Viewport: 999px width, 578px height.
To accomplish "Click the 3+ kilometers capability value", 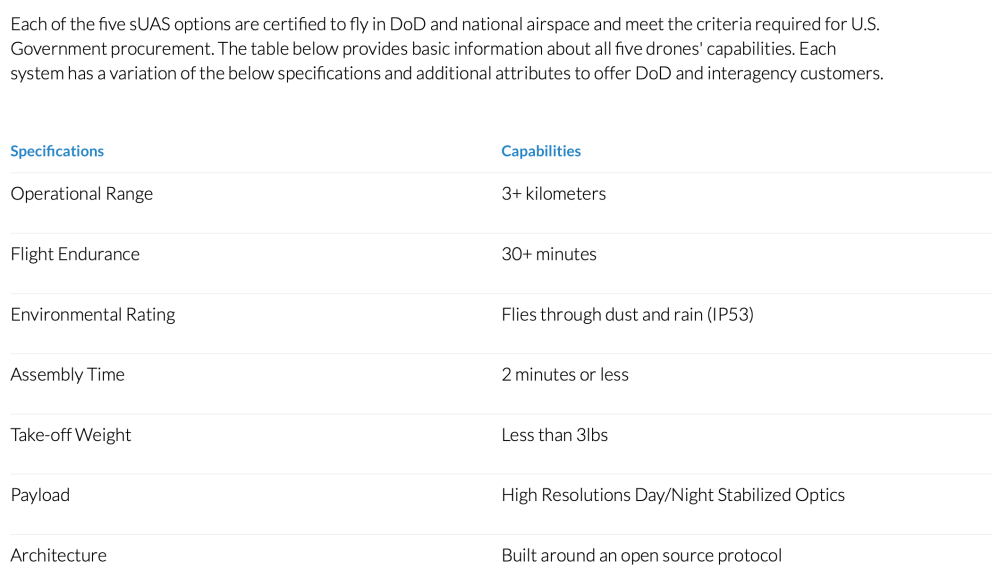I will [553, 194].
